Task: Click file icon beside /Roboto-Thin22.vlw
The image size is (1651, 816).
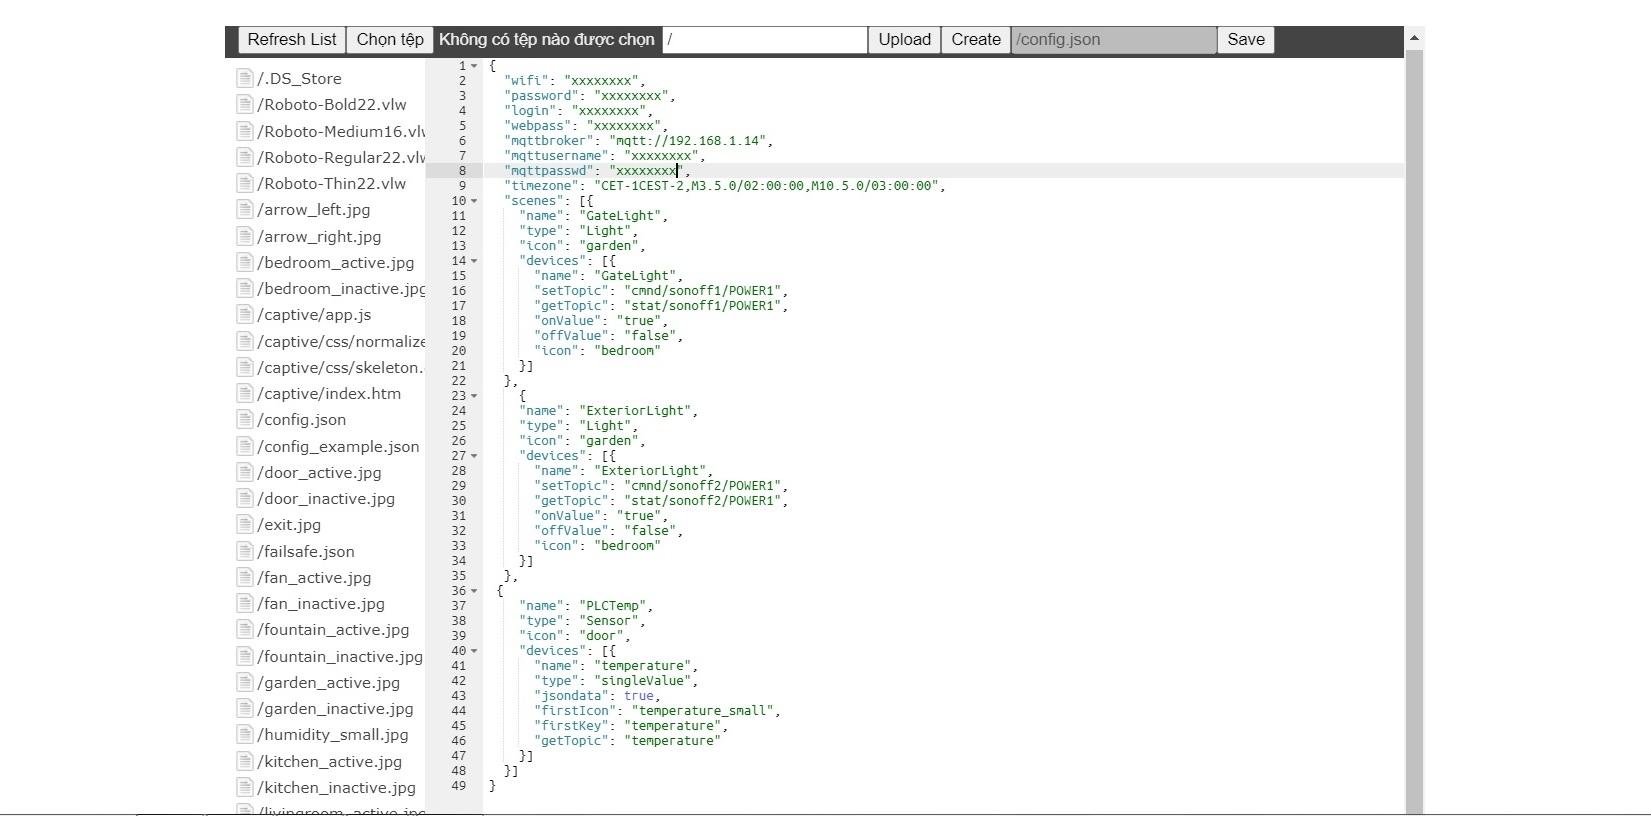Action: coord(245,183)
